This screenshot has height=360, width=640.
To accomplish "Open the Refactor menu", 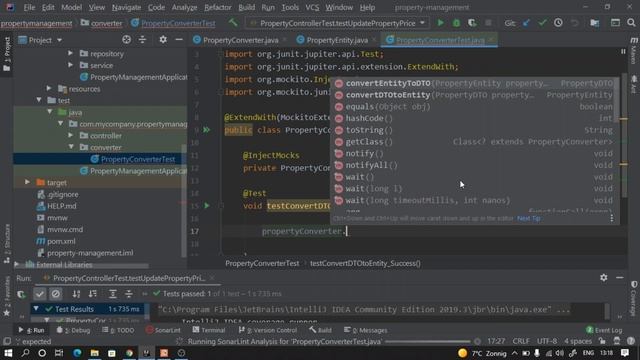I will (218, 7).
